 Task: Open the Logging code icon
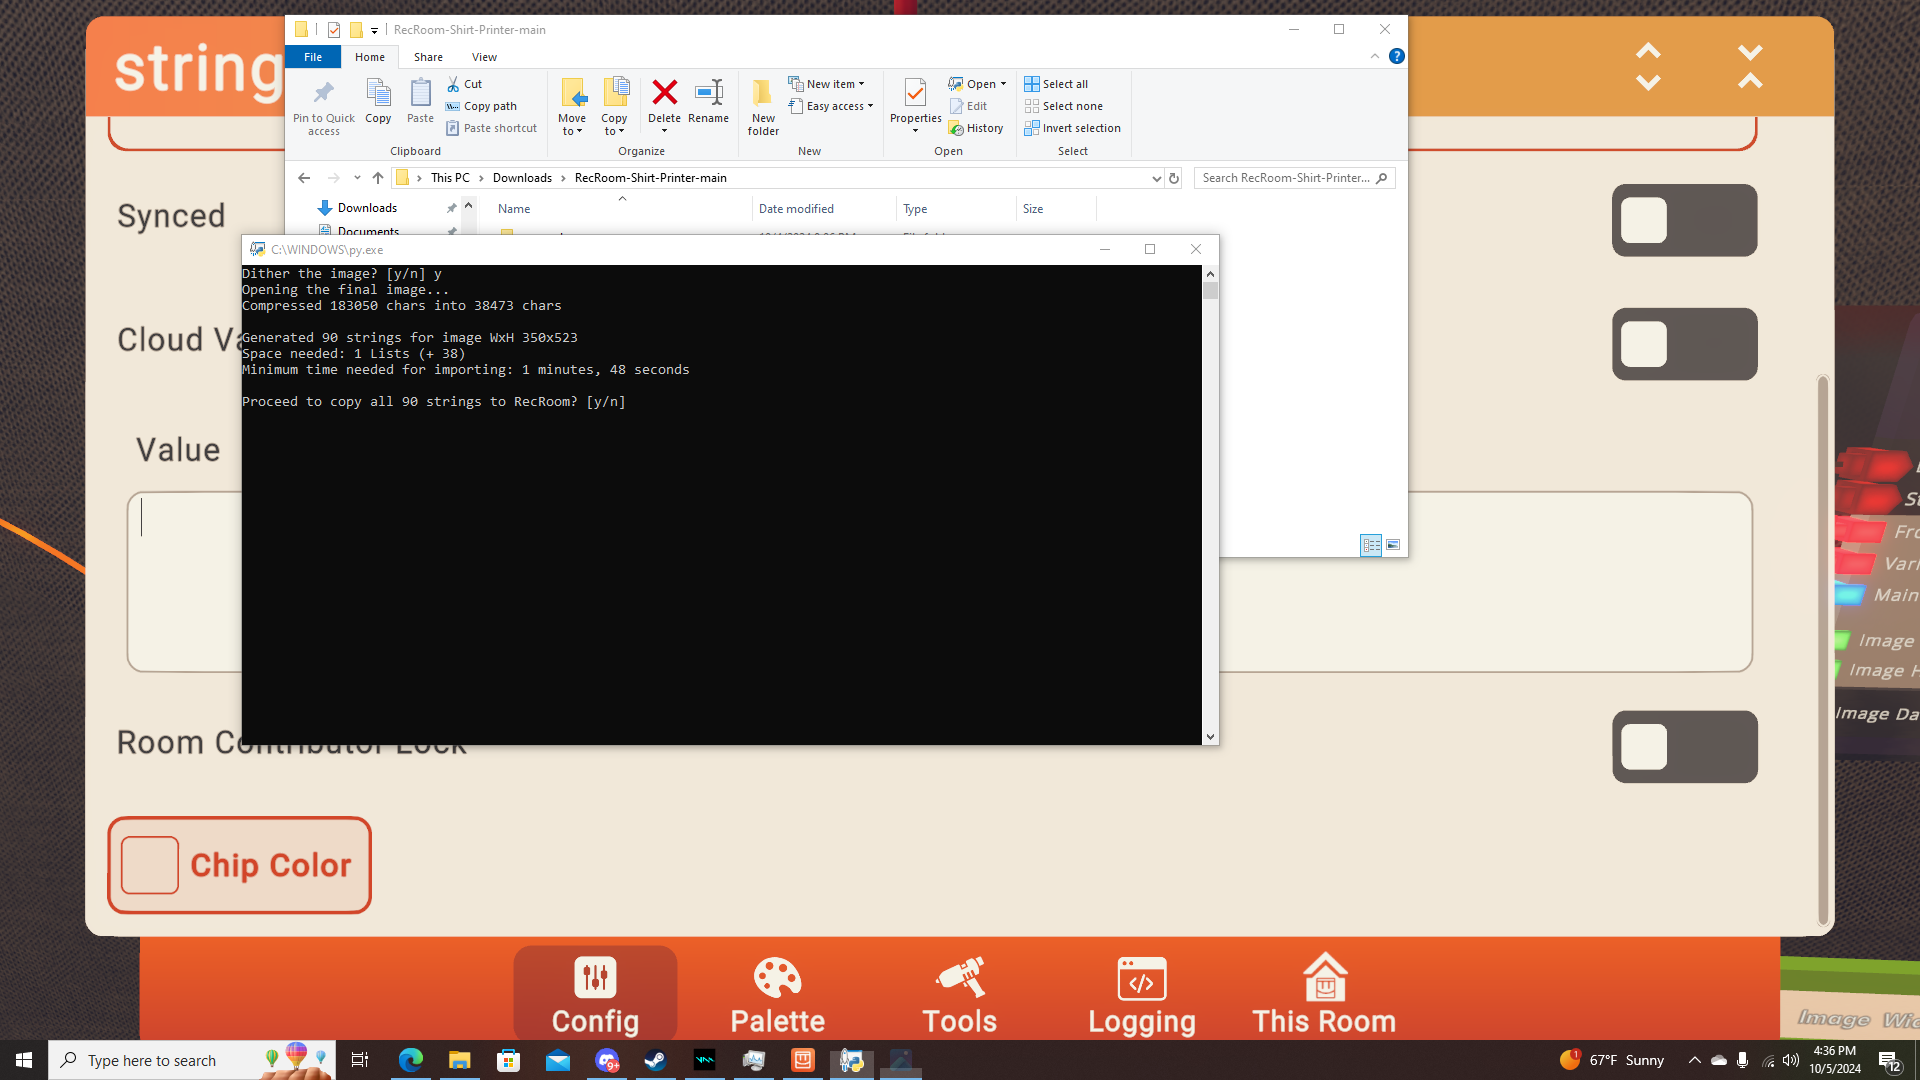pos(1141,978)
